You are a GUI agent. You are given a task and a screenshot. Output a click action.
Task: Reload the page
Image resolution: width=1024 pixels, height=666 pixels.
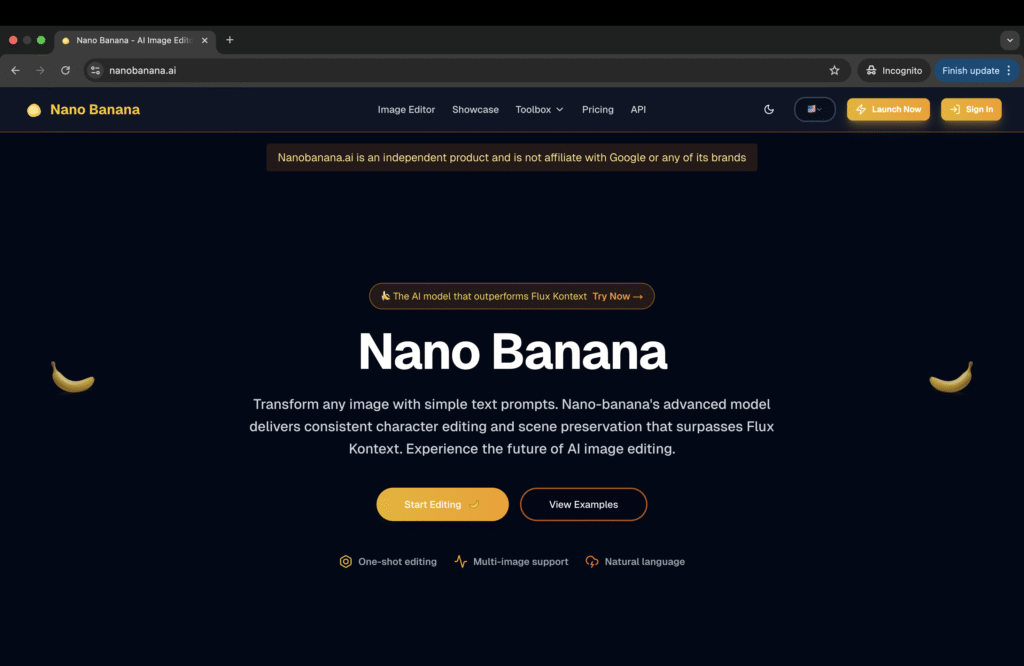[65, 71]
